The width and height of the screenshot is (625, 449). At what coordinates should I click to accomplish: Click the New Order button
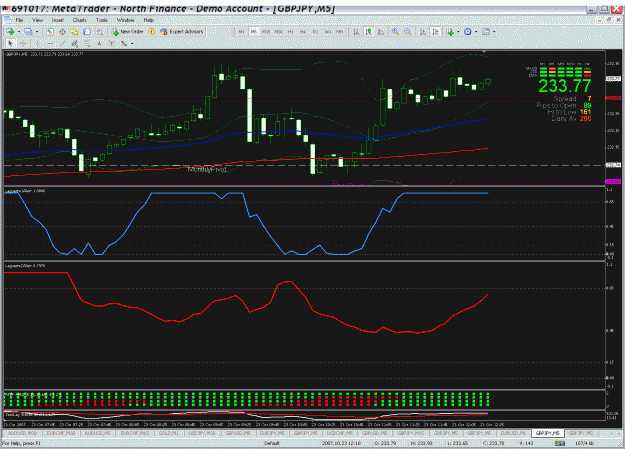point(128,32)
